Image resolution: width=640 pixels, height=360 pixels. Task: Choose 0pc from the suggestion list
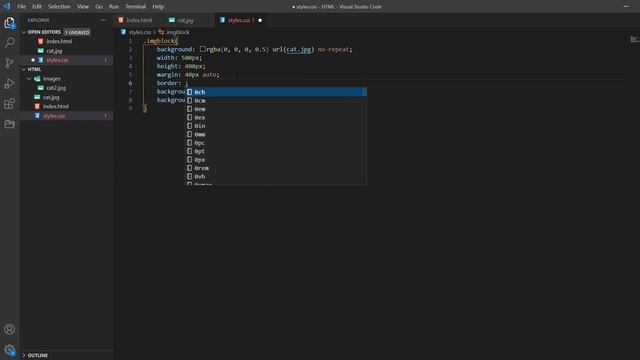(x=276, y=143)
